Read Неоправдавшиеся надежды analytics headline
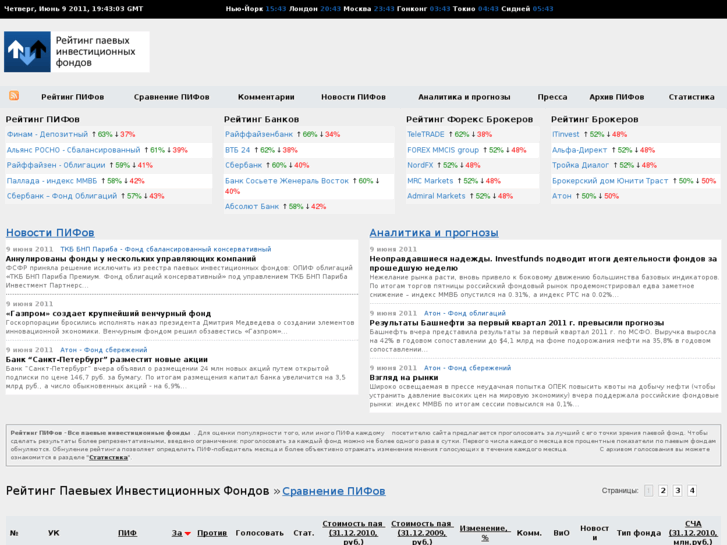Image resolution: width=727 pixels, height=545 pixels. pos(543,263)
